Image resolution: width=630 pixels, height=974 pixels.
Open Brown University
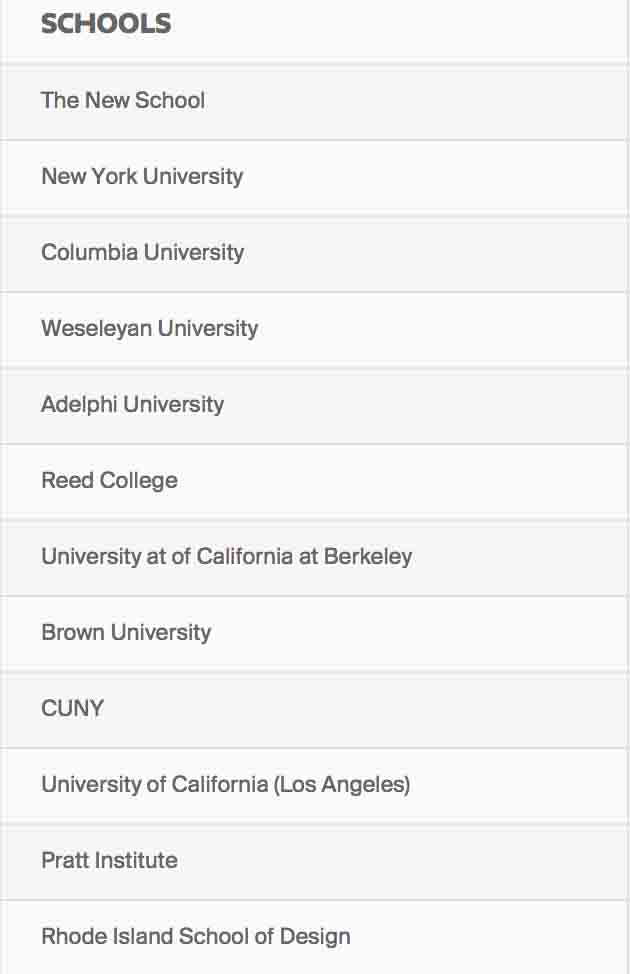point(314,634)
